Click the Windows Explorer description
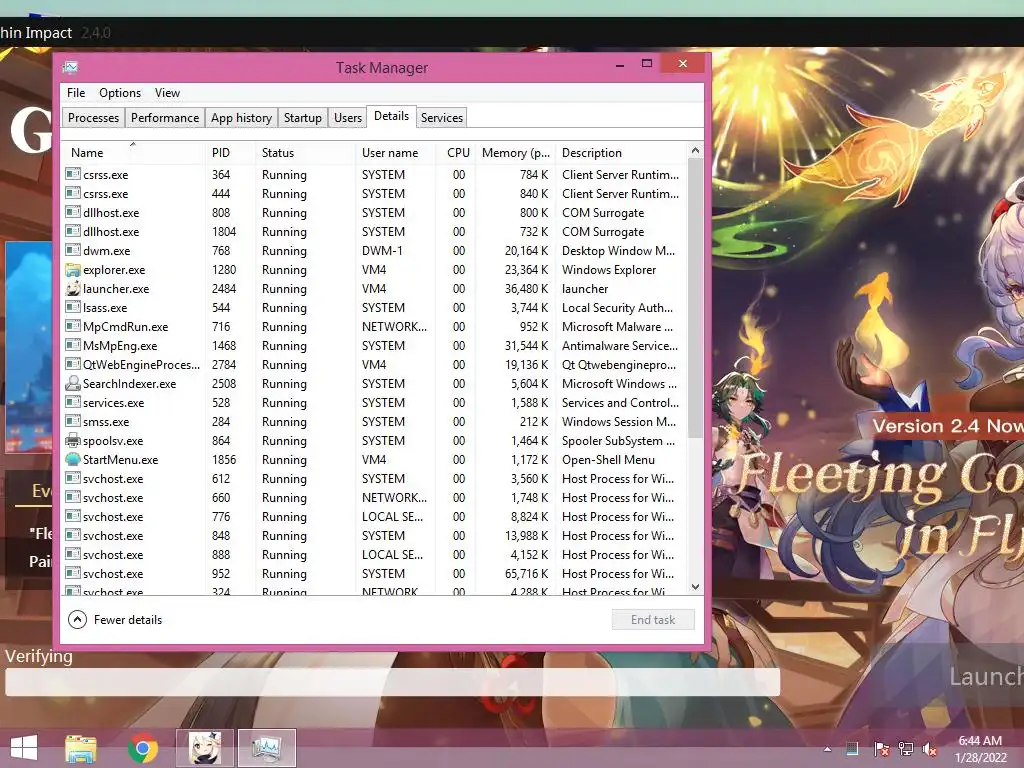This screenshot has width=1024, height=768. (609, 270)
